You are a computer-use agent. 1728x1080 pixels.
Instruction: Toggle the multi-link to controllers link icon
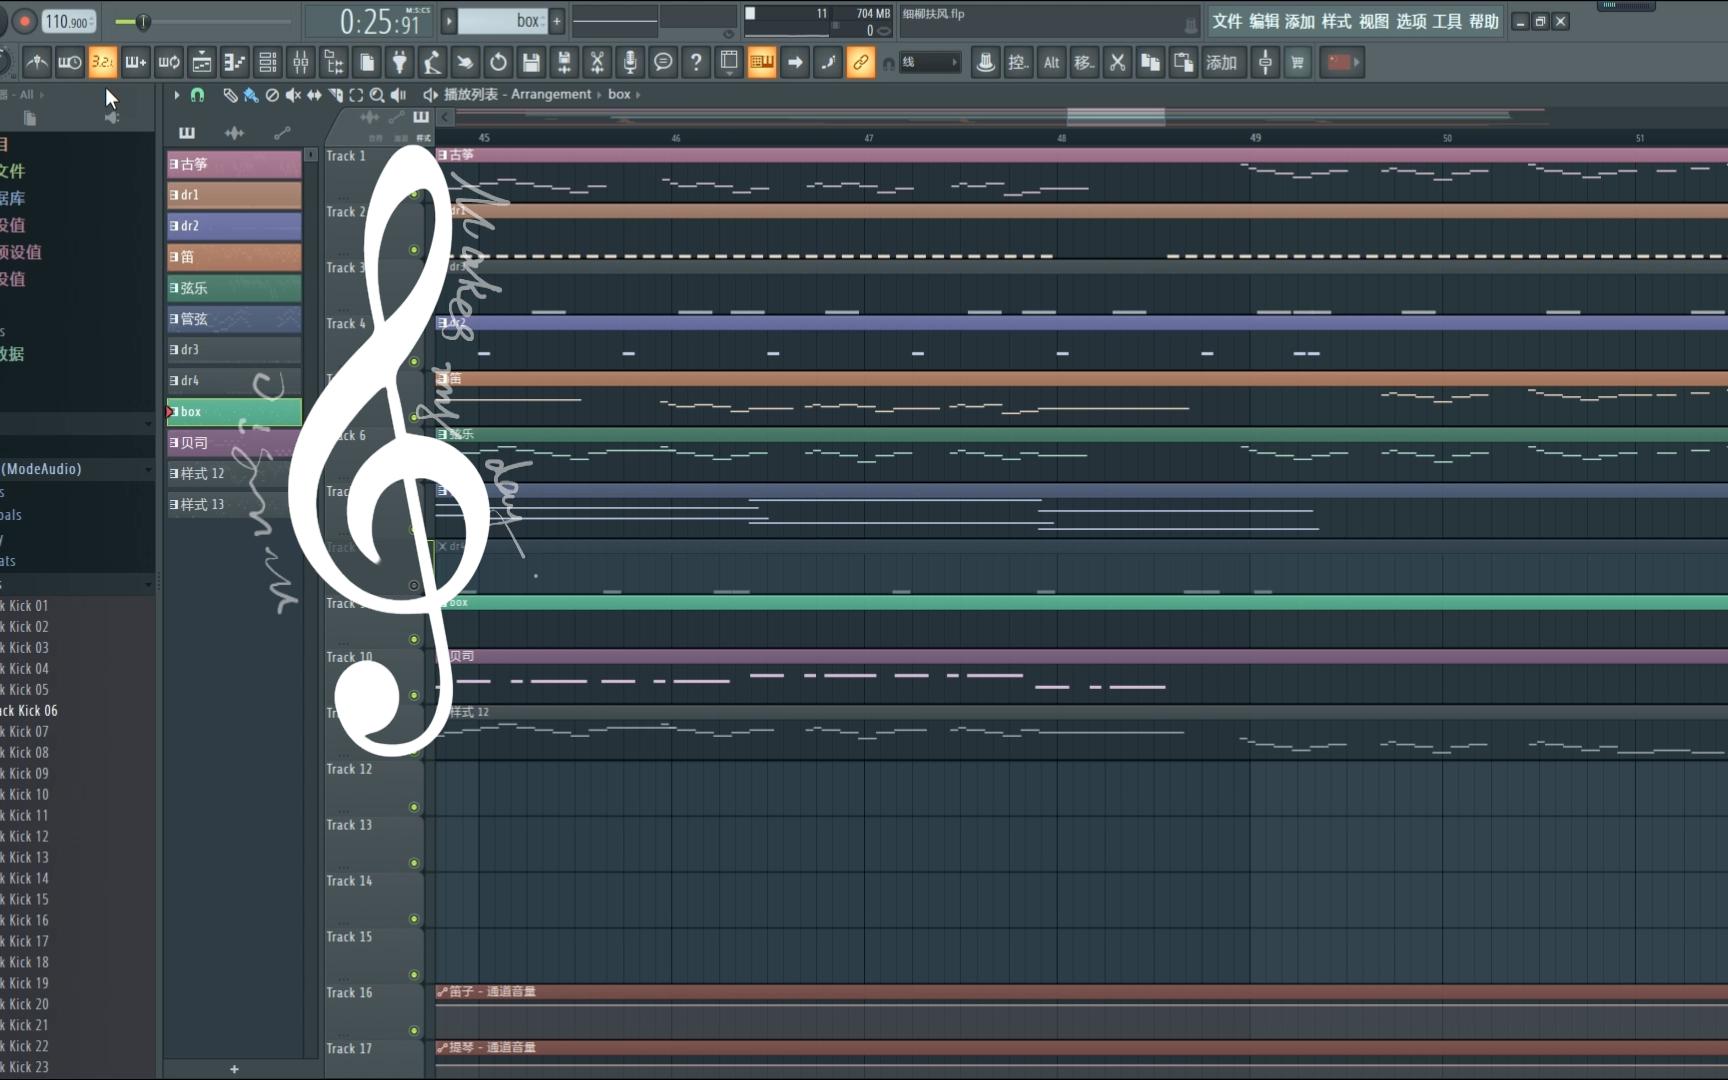click(860, 63)
